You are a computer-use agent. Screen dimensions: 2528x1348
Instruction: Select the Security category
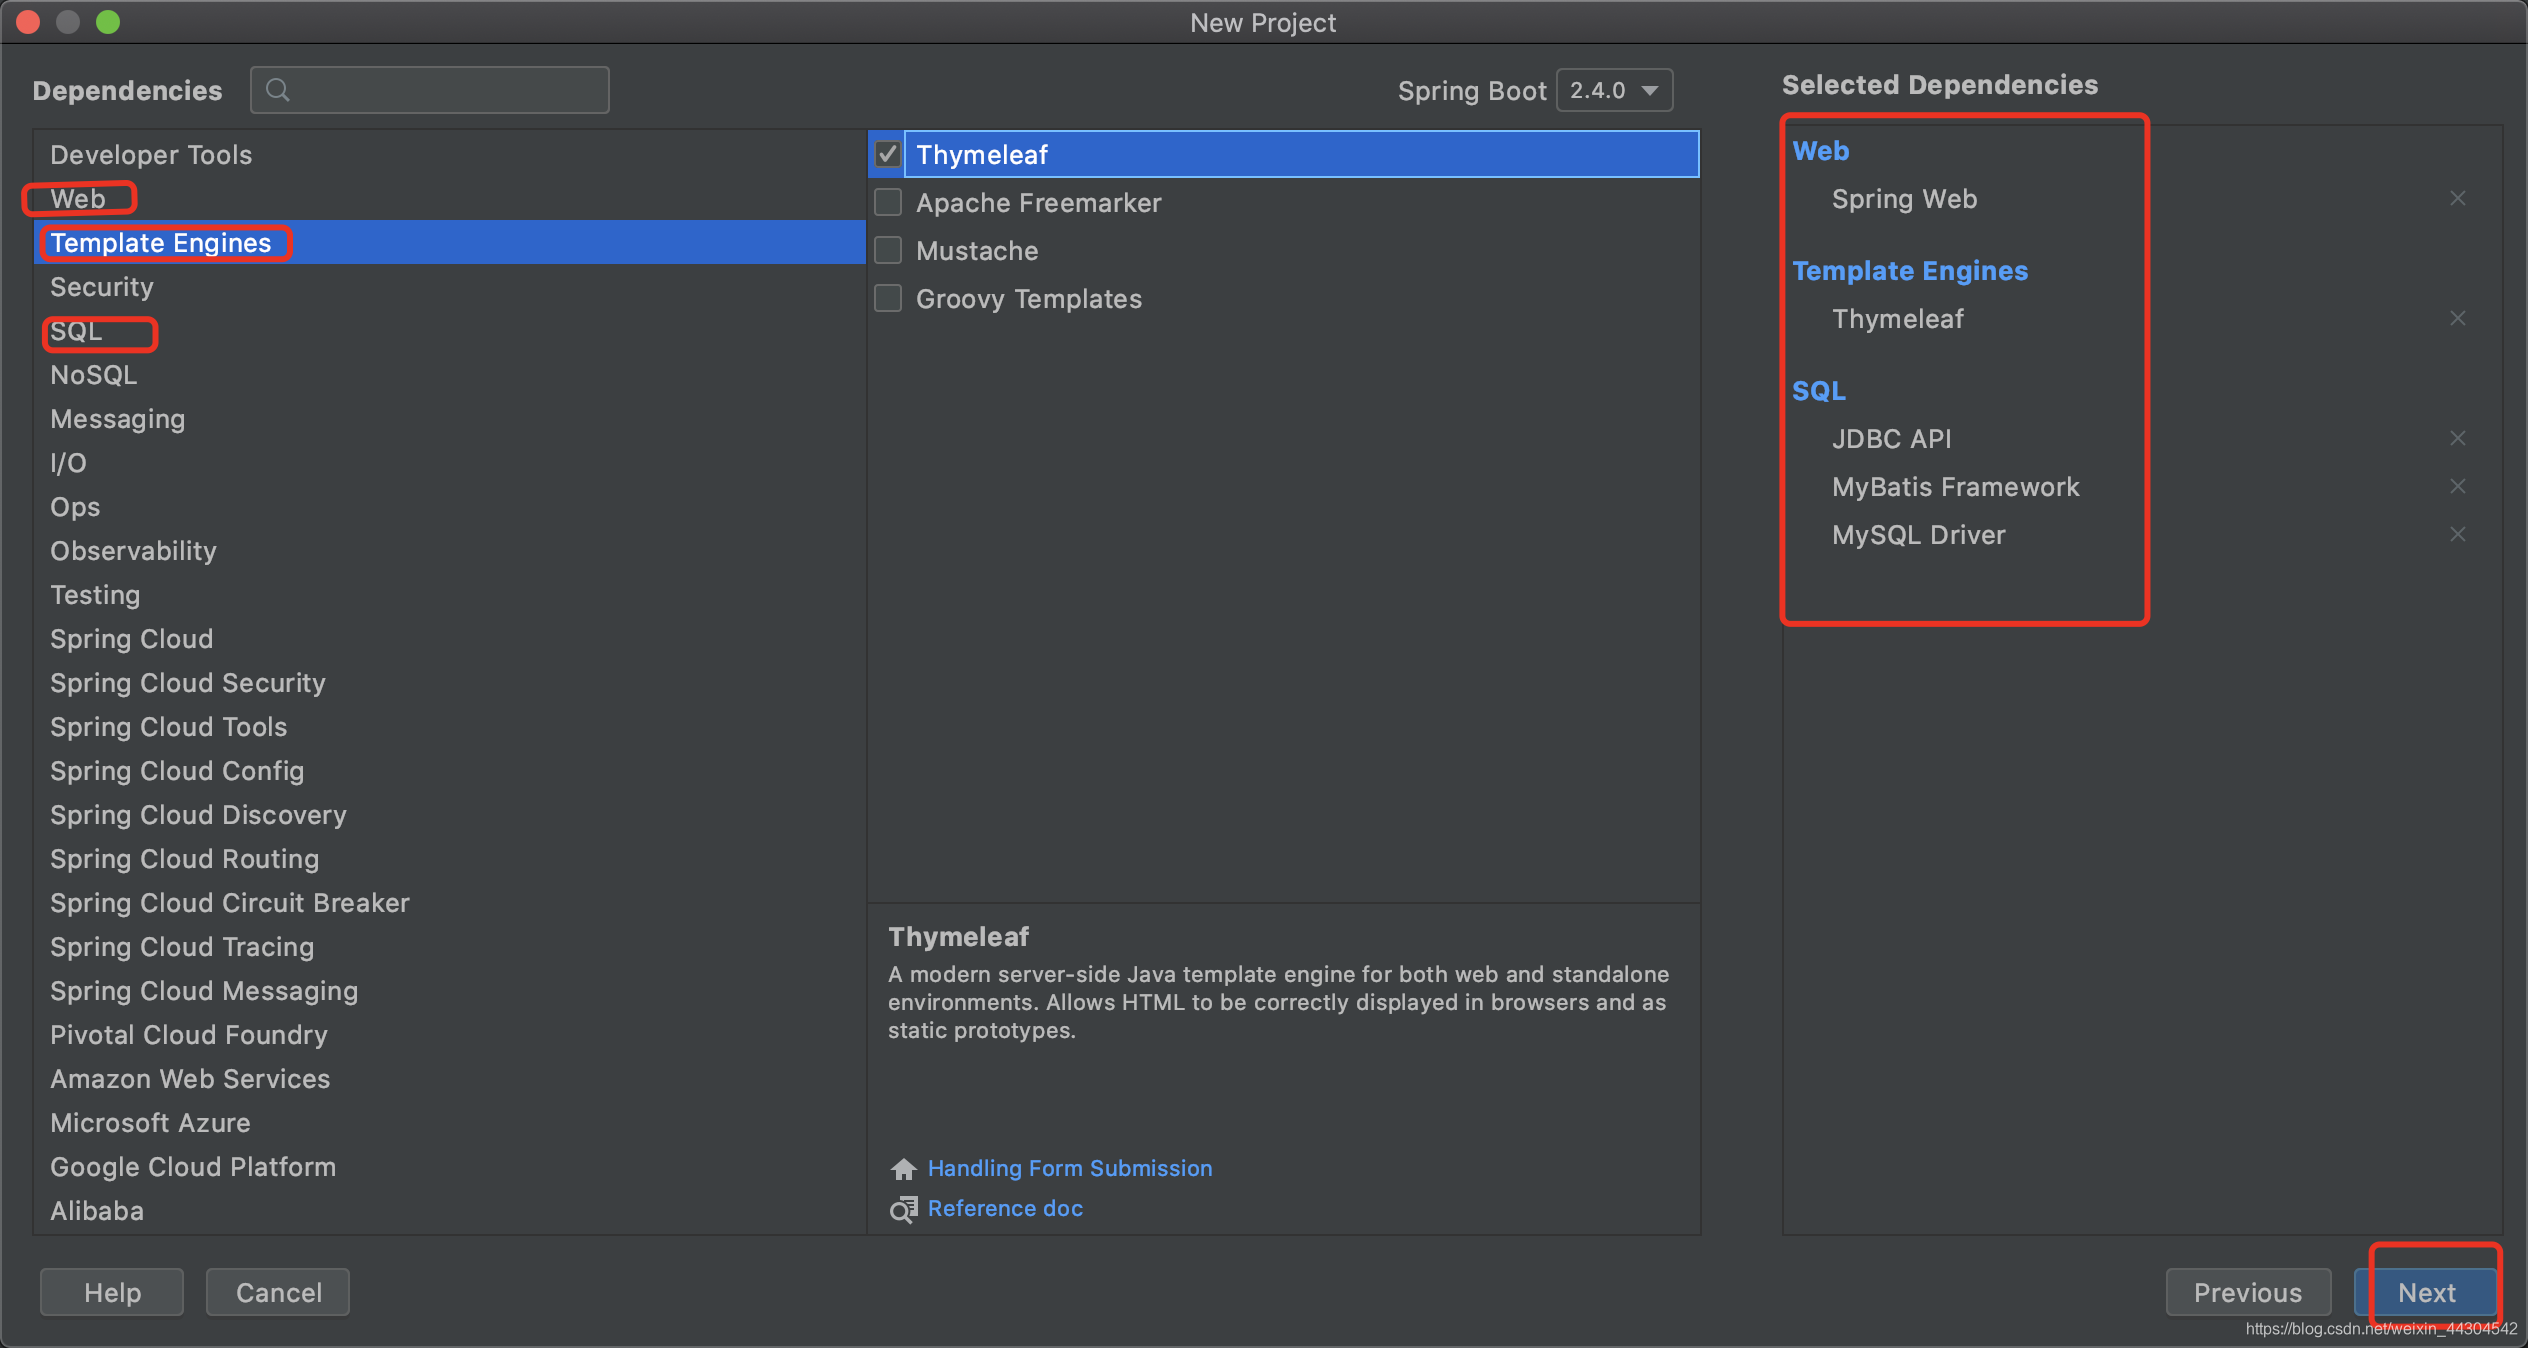point(449,286)
